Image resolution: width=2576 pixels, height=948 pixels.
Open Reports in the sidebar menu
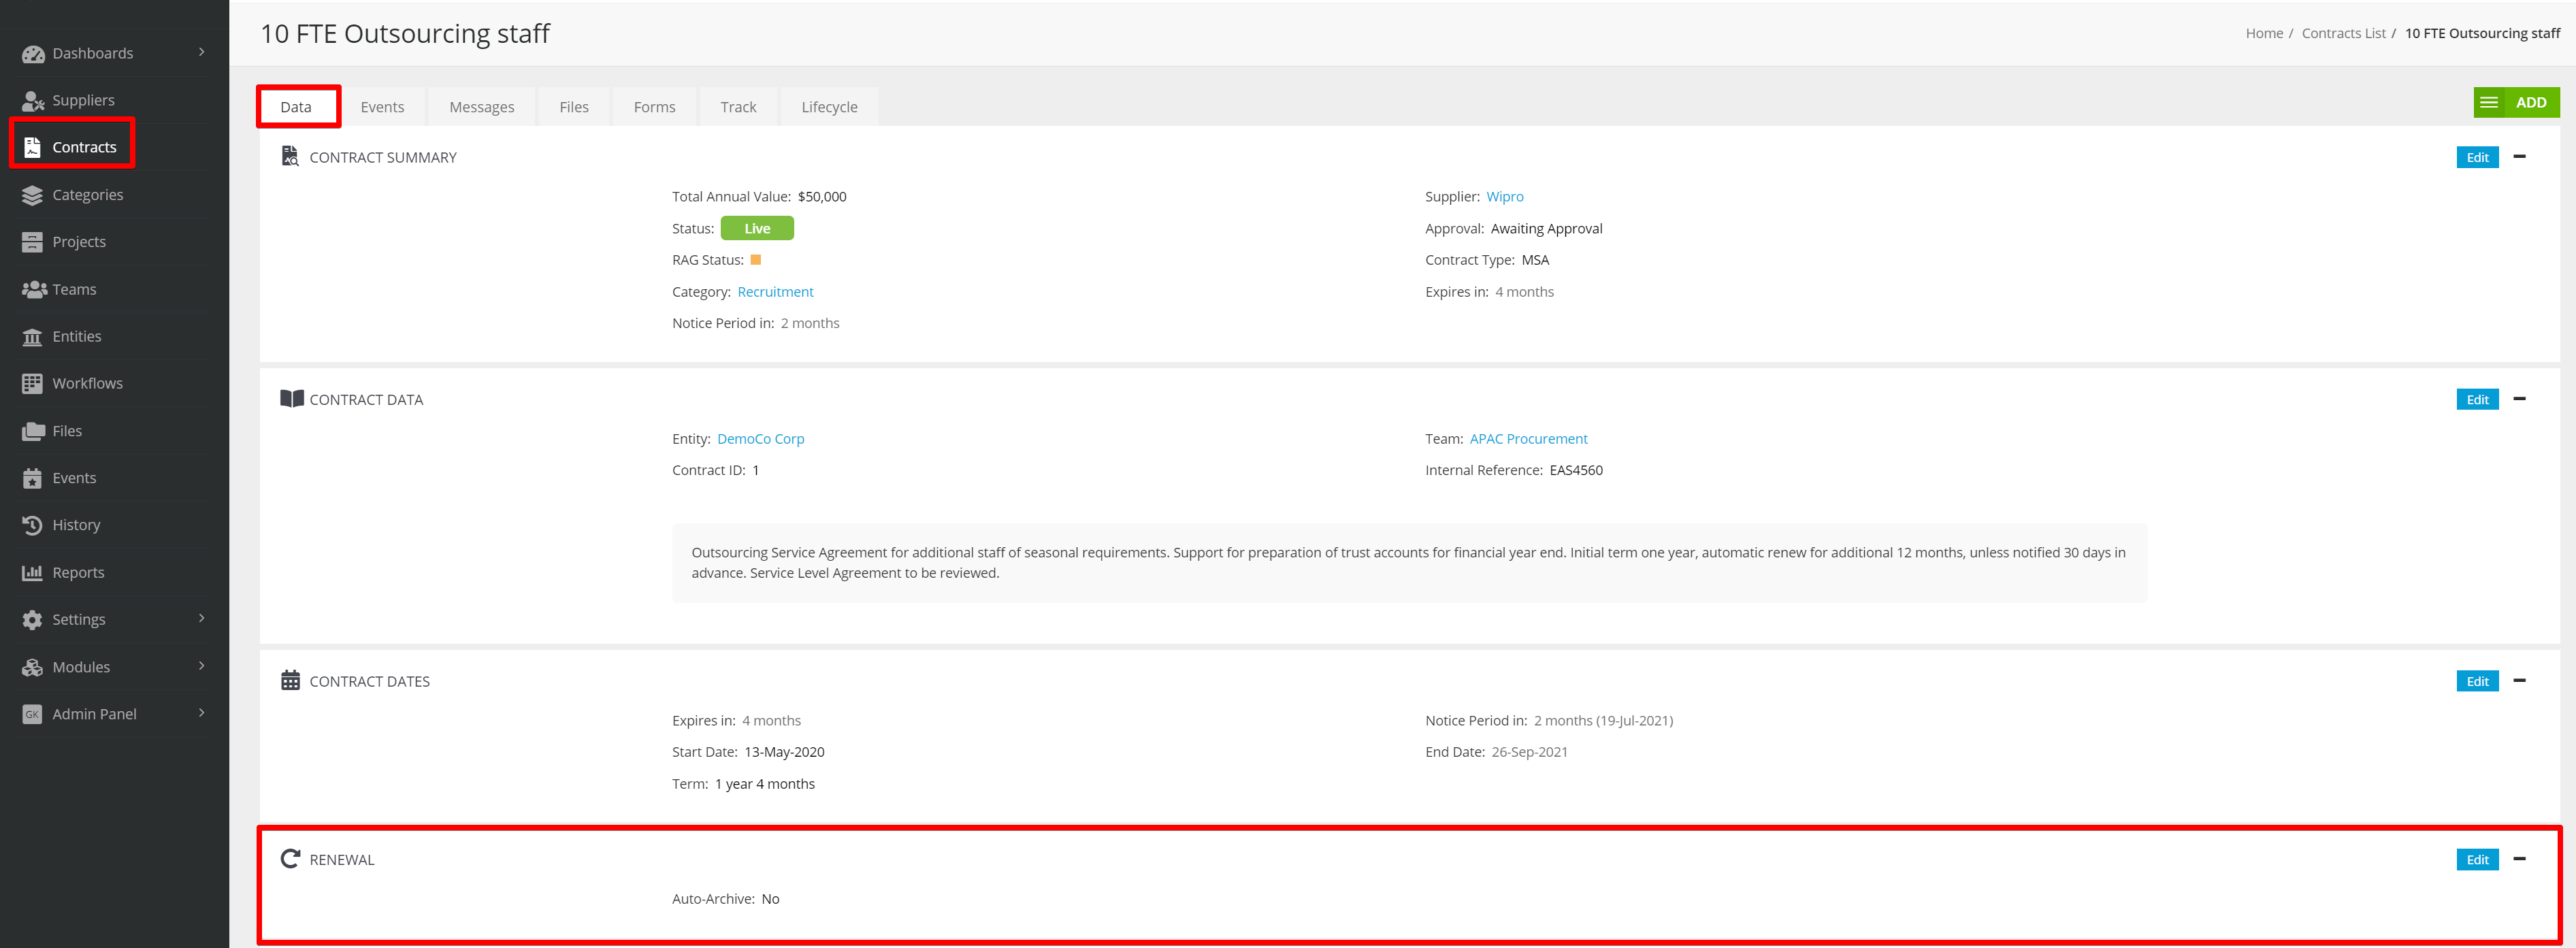[78, 573]
